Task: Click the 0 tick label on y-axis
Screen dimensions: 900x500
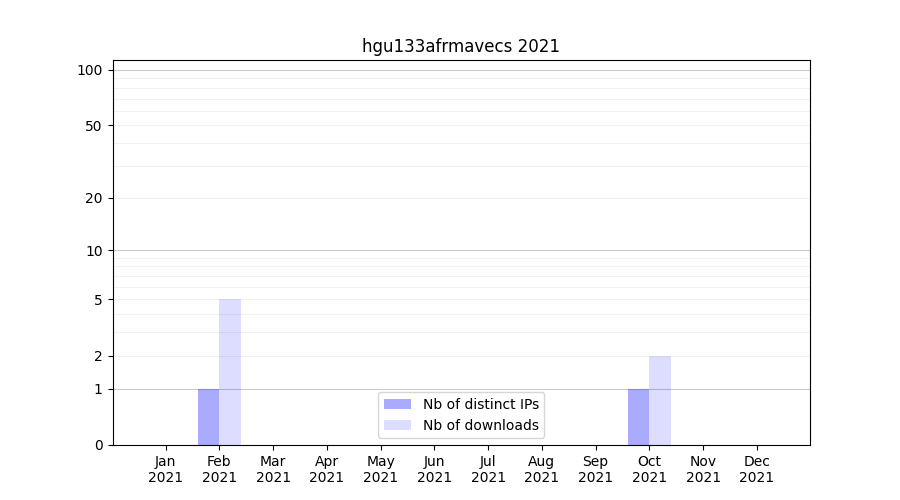Action: point(98,445)
